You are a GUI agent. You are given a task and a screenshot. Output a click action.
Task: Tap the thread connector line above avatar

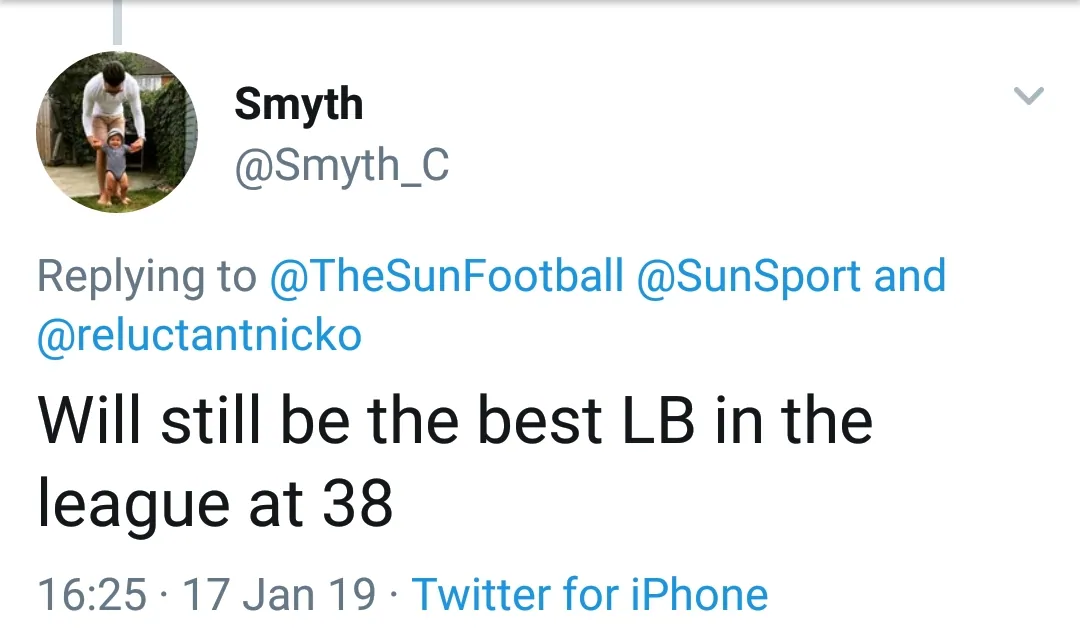(117, 22)
